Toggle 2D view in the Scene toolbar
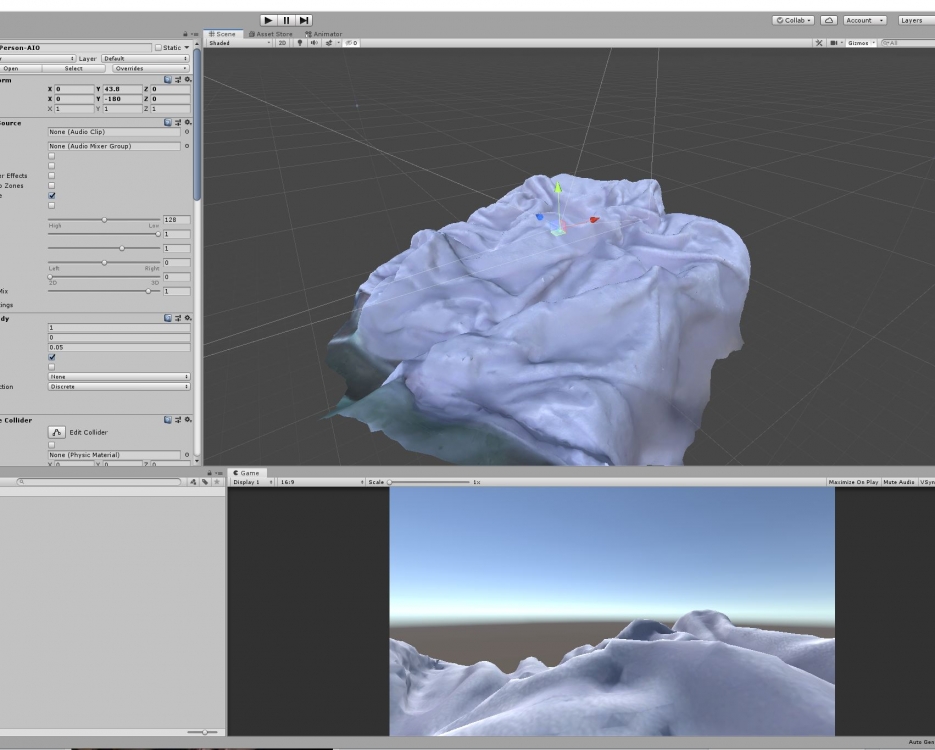 pos(283,43)
